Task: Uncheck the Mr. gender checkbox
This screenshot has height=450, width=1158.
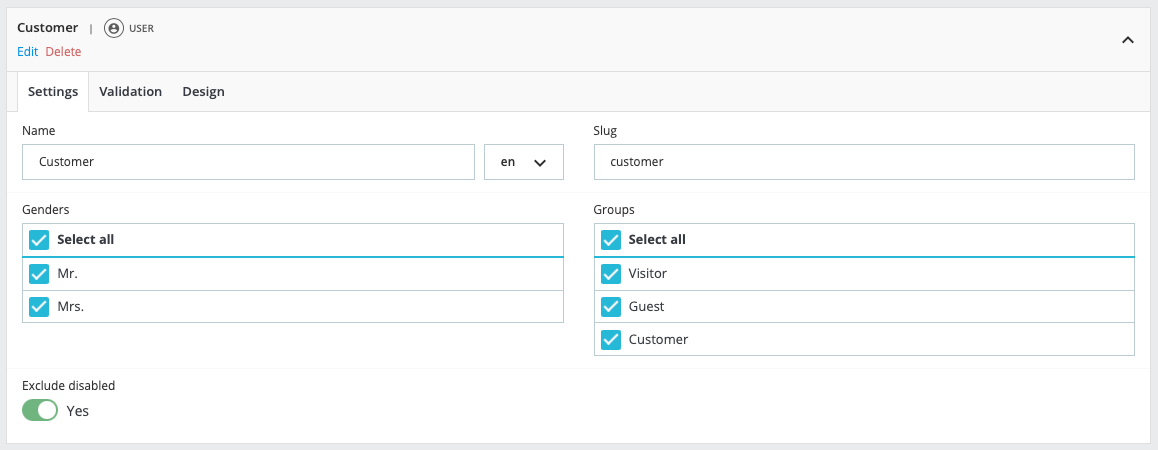Action: tap(39, 274)
